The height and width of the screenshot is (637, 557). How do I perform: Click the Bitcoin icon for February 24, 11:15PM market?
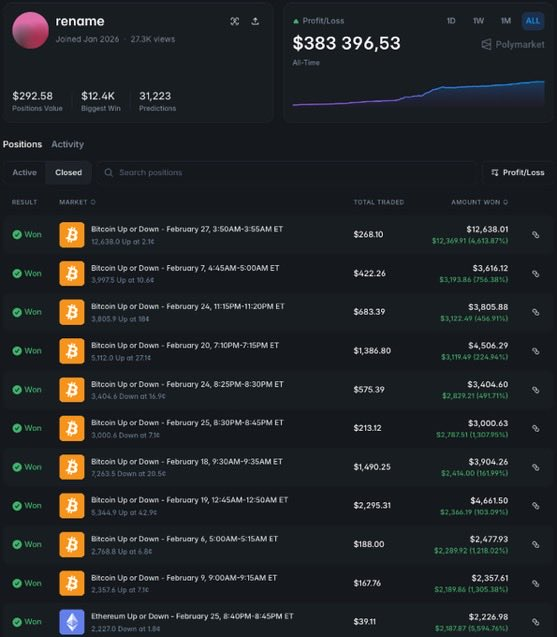pos(72,312)
